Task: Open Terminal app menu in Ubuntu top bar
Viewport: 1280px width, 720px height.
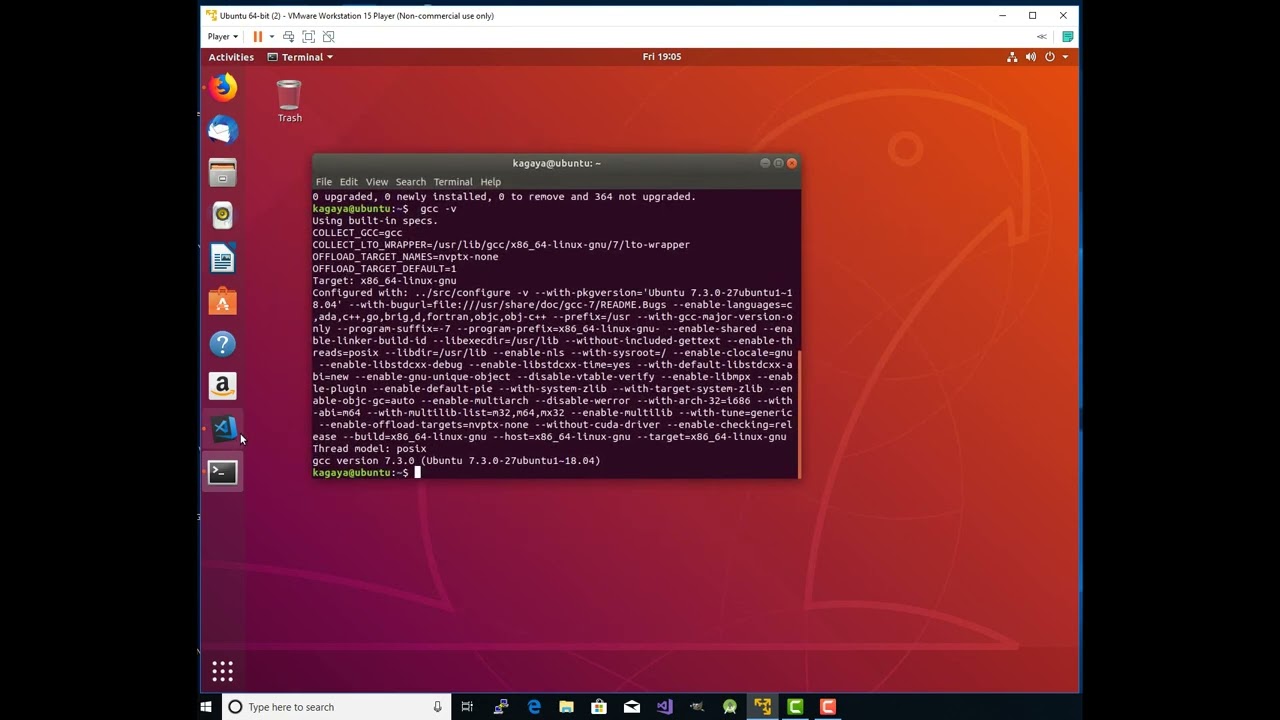Action: coord(300,57)
